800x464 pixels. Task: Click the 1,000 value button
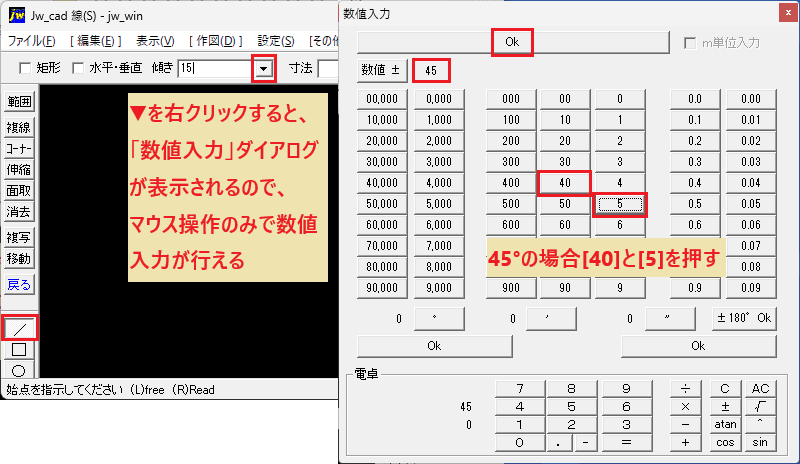coord(439,120)
